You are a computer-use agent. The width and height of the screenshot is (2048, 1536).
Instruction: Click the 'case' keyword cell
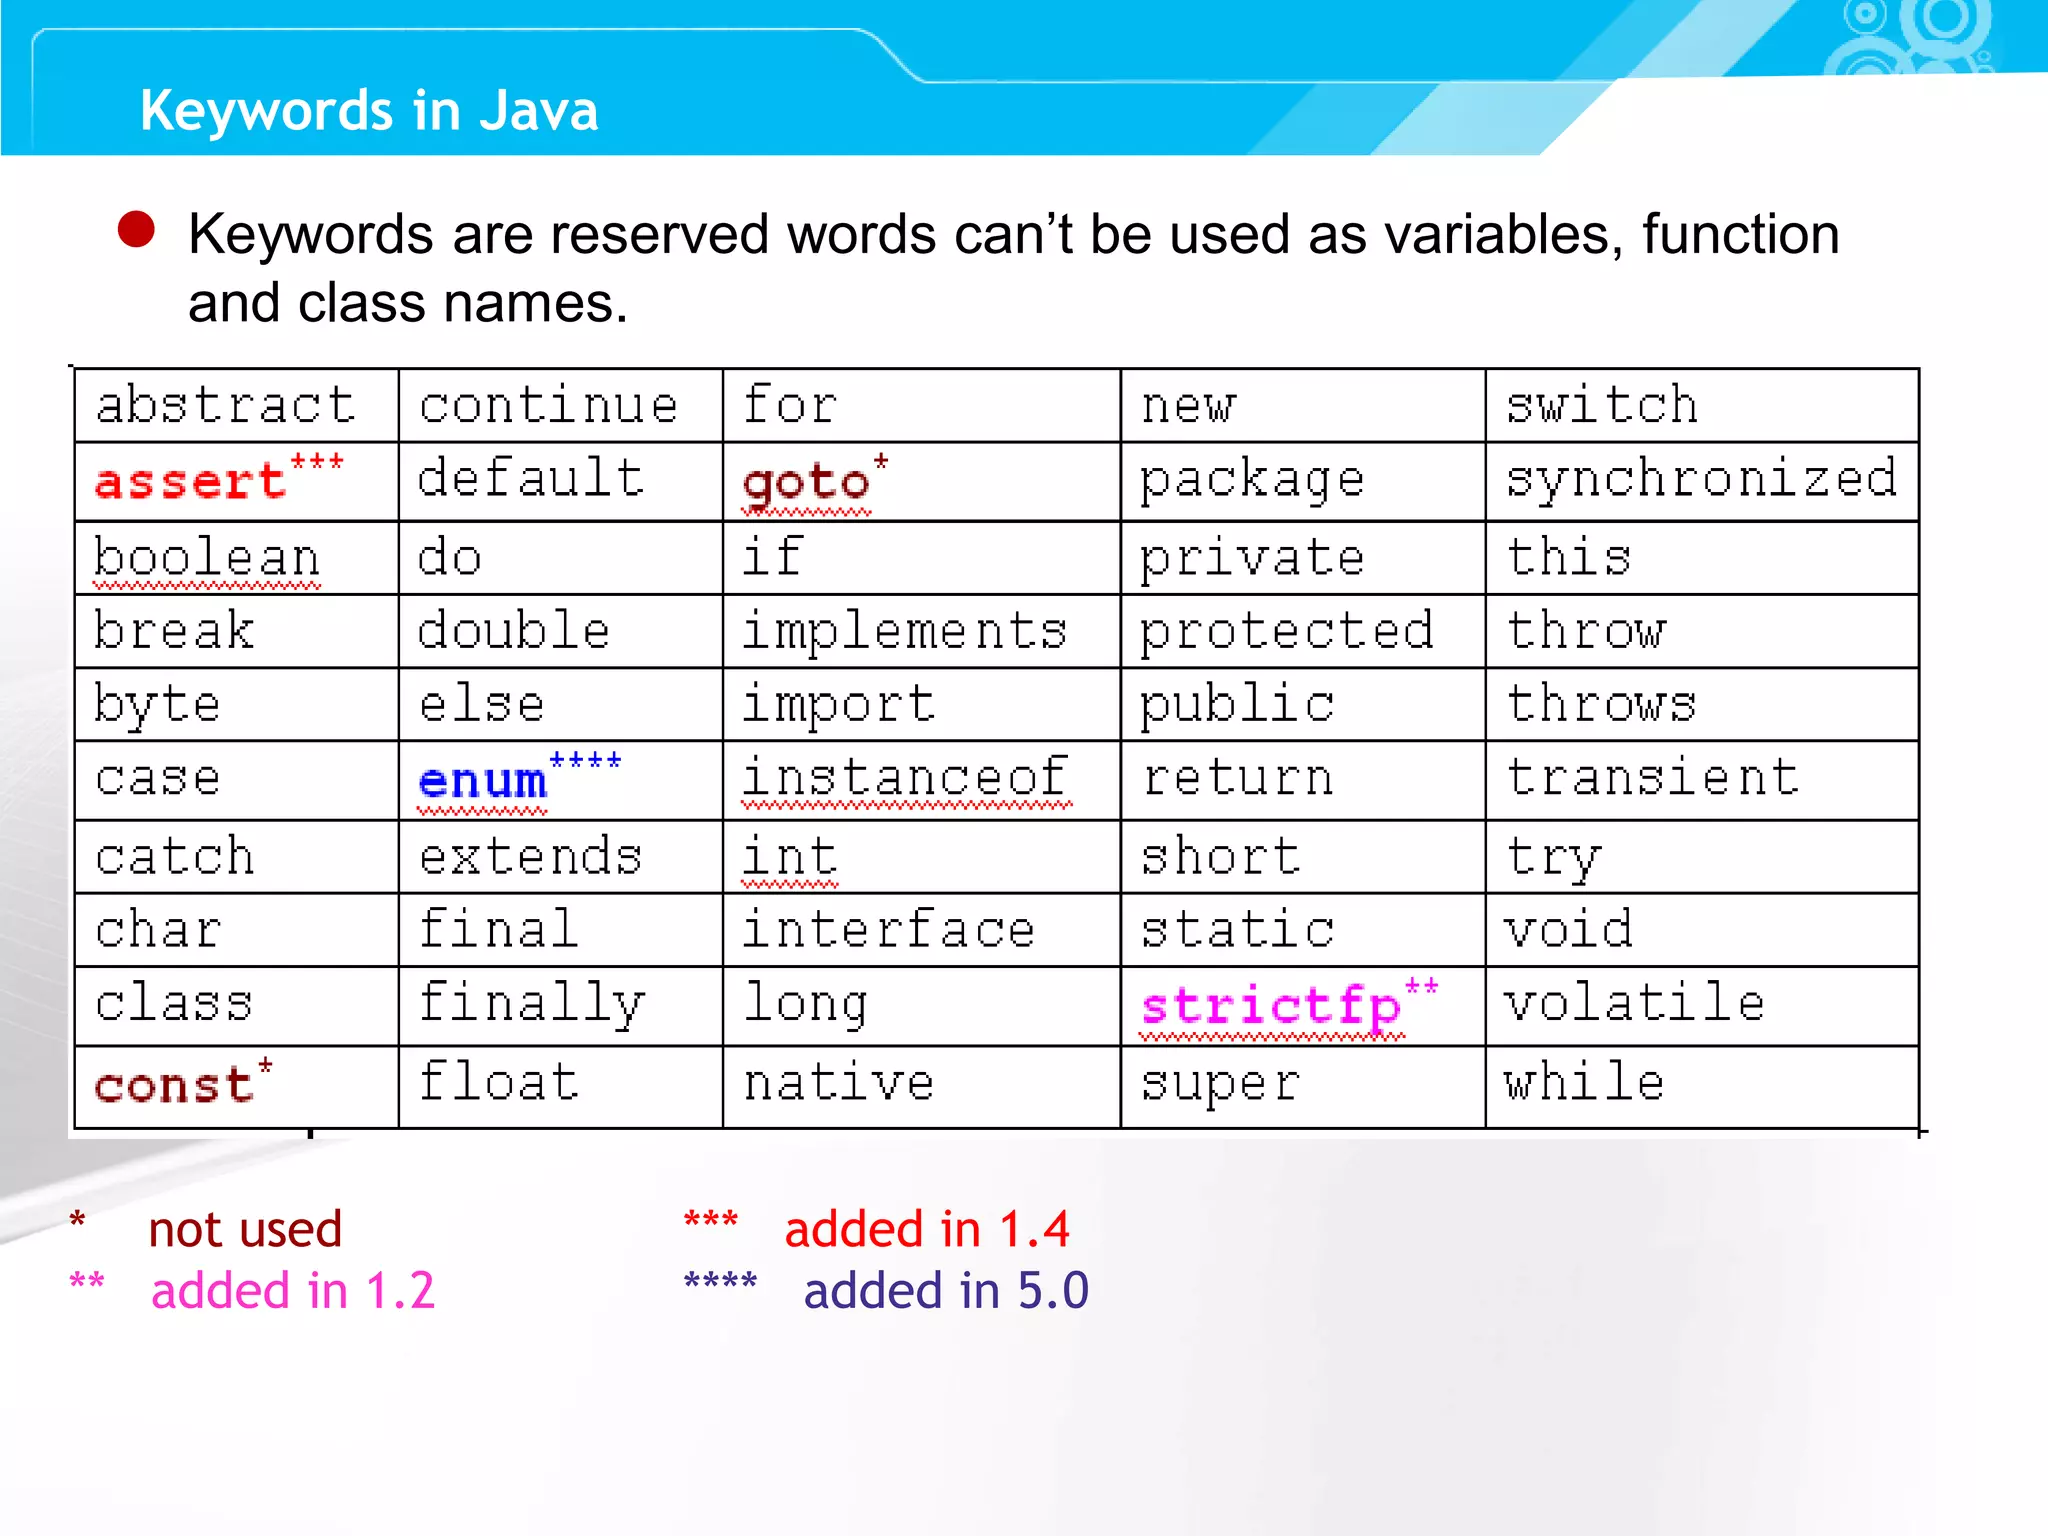point(237,780)
